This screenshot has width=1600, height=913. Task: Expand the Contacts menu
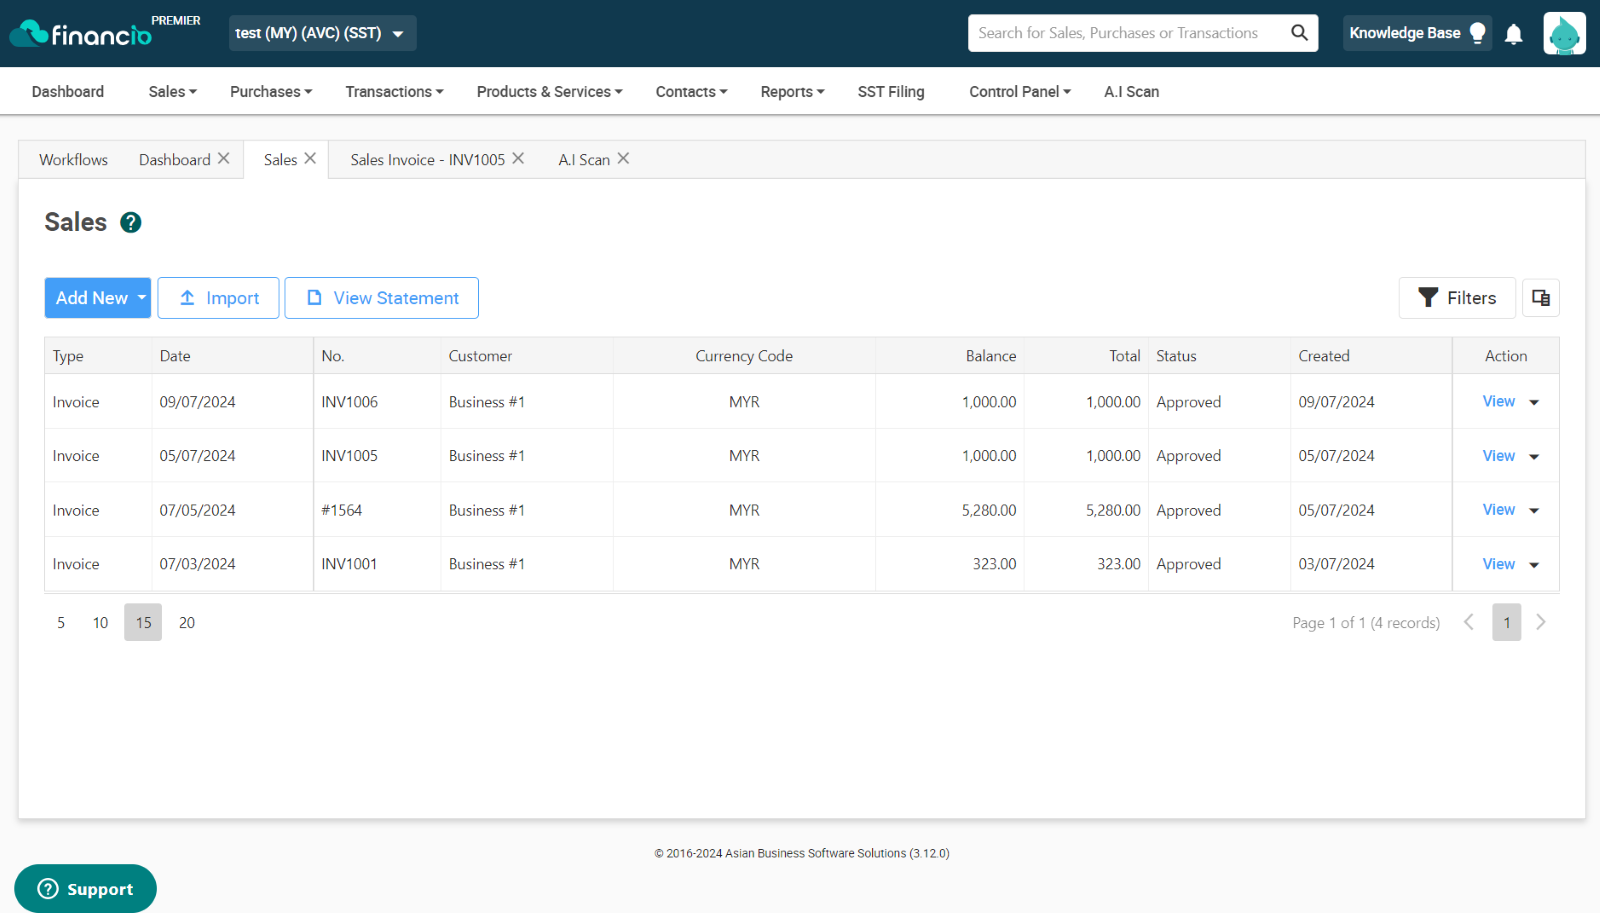[x=691, y=91]
